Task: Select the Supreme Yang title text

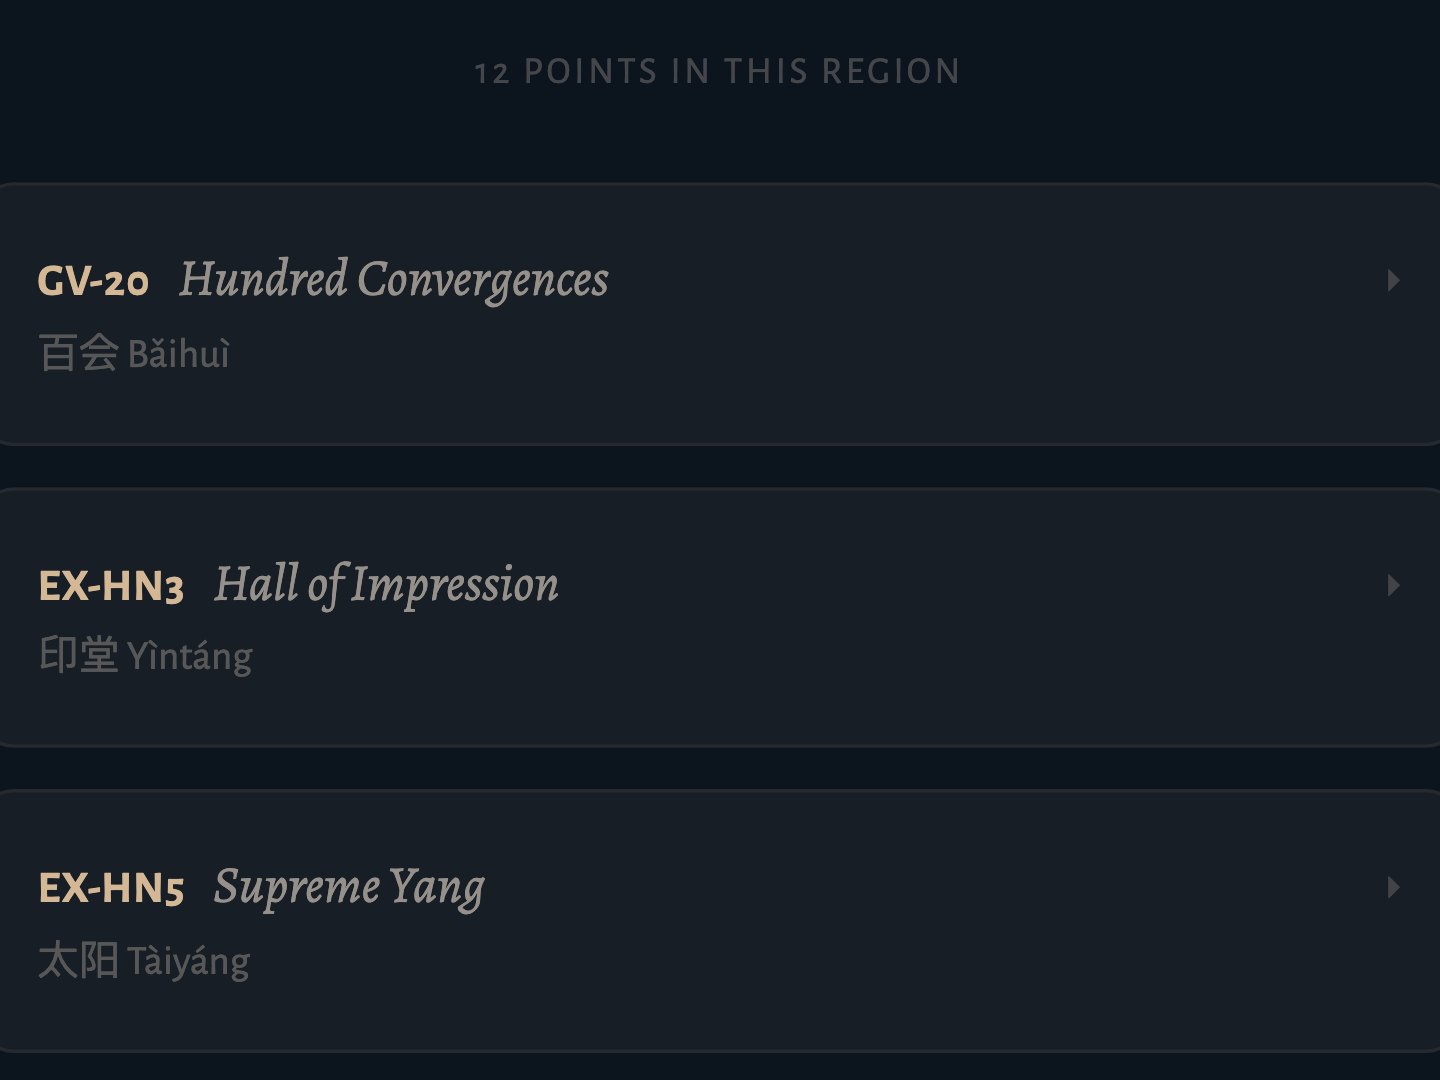Action: (x=349, y=888)
